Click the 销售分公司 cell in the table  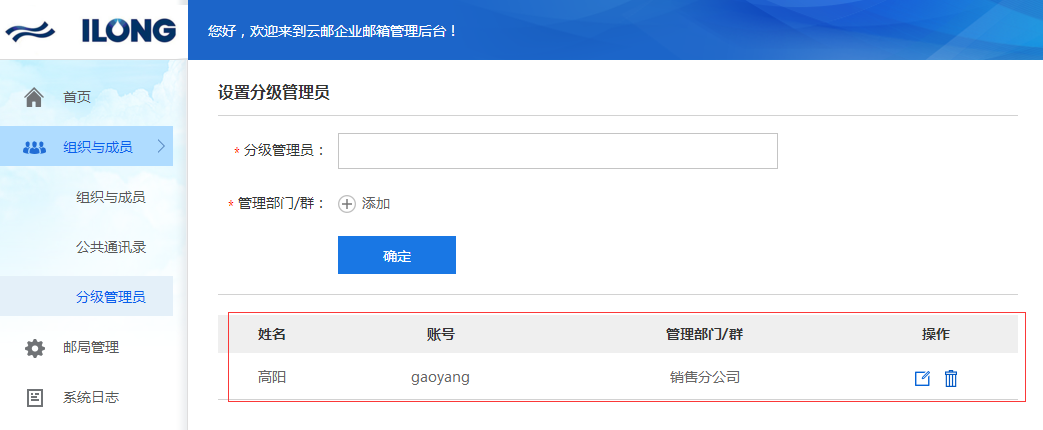[705, 378]
